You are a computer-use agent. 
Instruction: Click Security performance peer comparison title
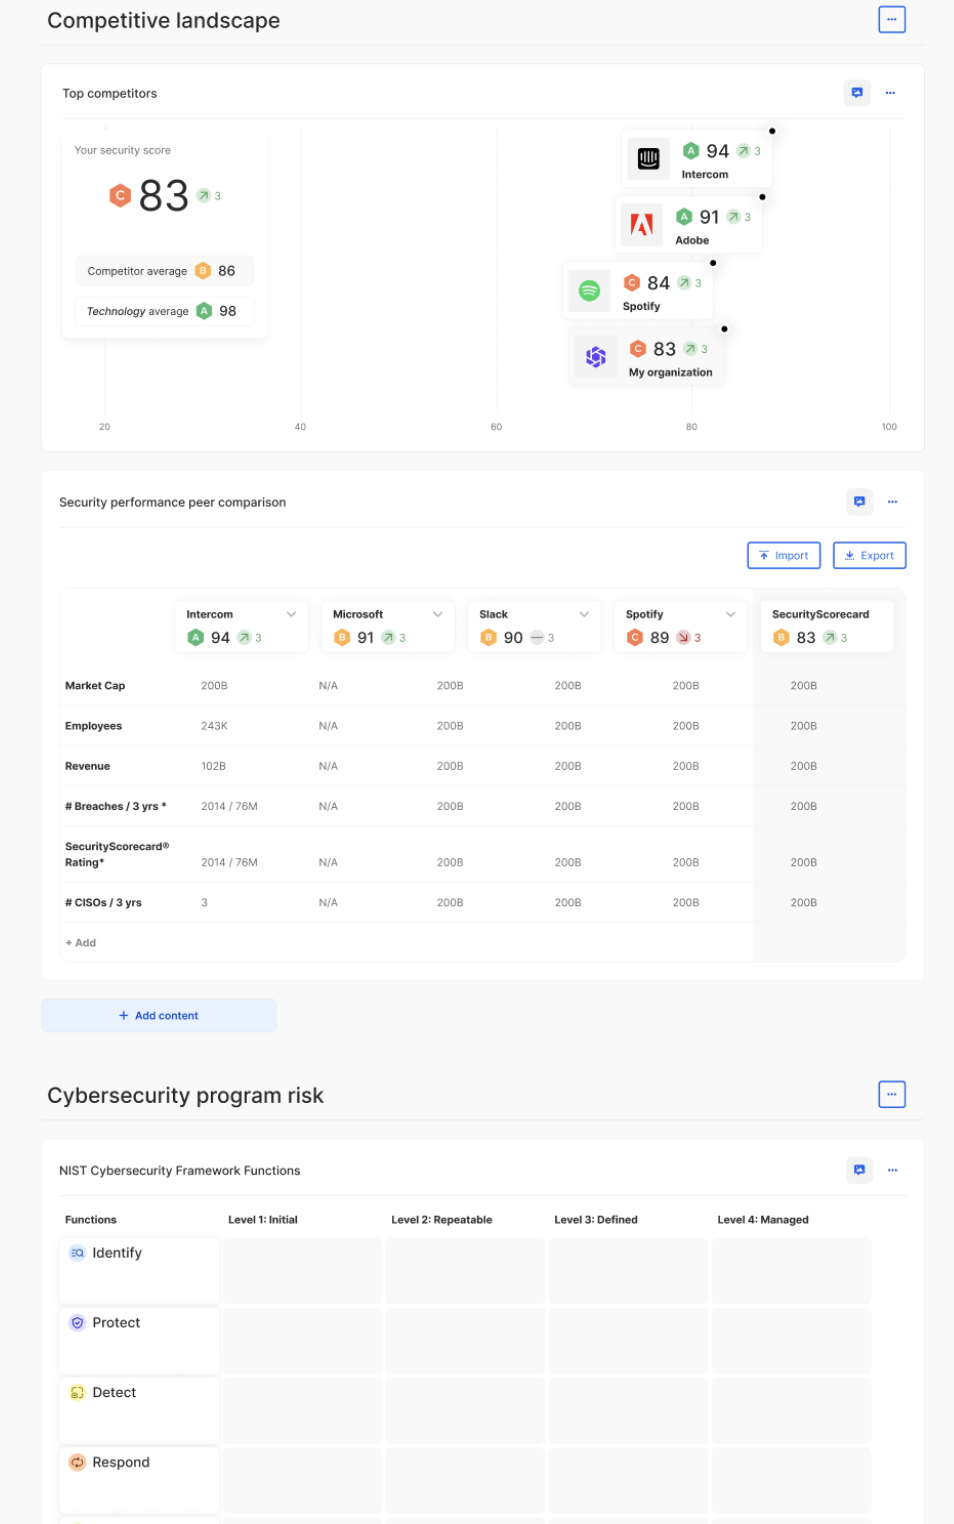[172, 502]
